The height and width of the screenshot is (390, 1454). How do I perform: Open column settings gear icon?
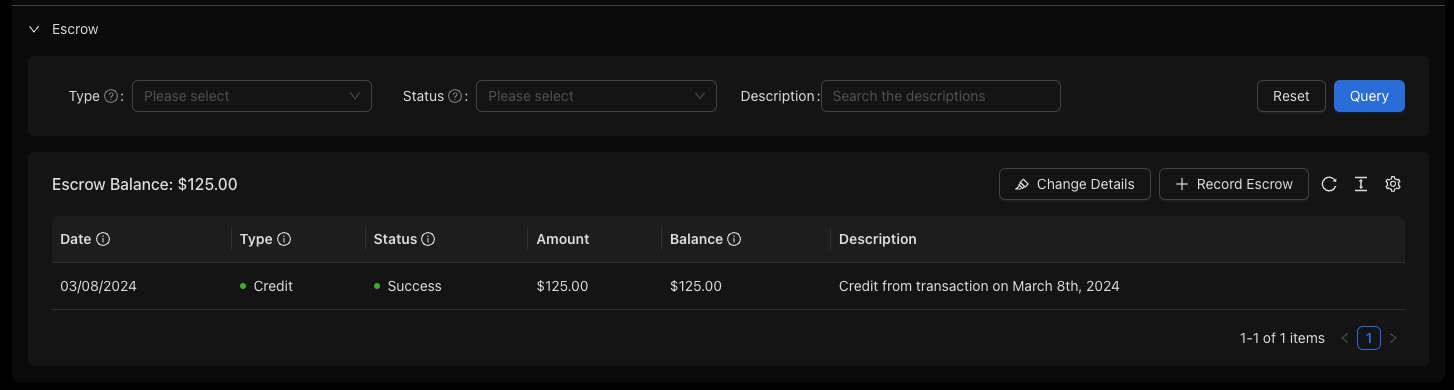1393,184
